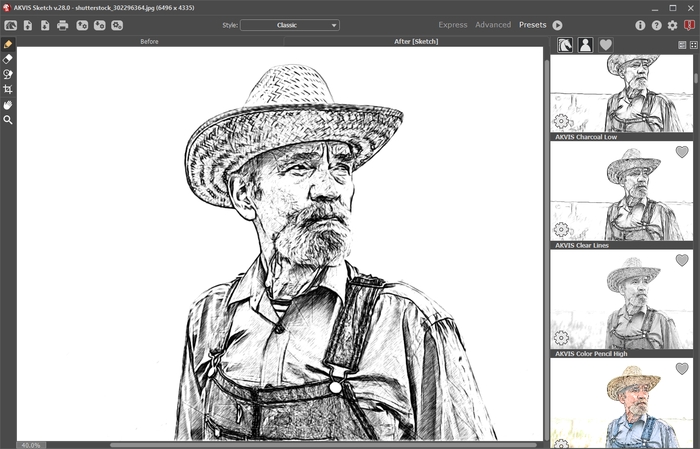Image resolution: width=700 pixels, height=449 pixels.
Task: Favorite the AKVIS Clear Lines preset heart
Action: [x=682, y=152]
